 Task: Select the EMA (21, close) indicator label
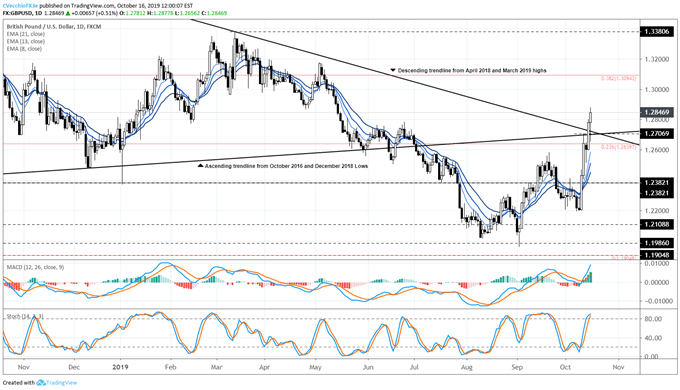25,34
